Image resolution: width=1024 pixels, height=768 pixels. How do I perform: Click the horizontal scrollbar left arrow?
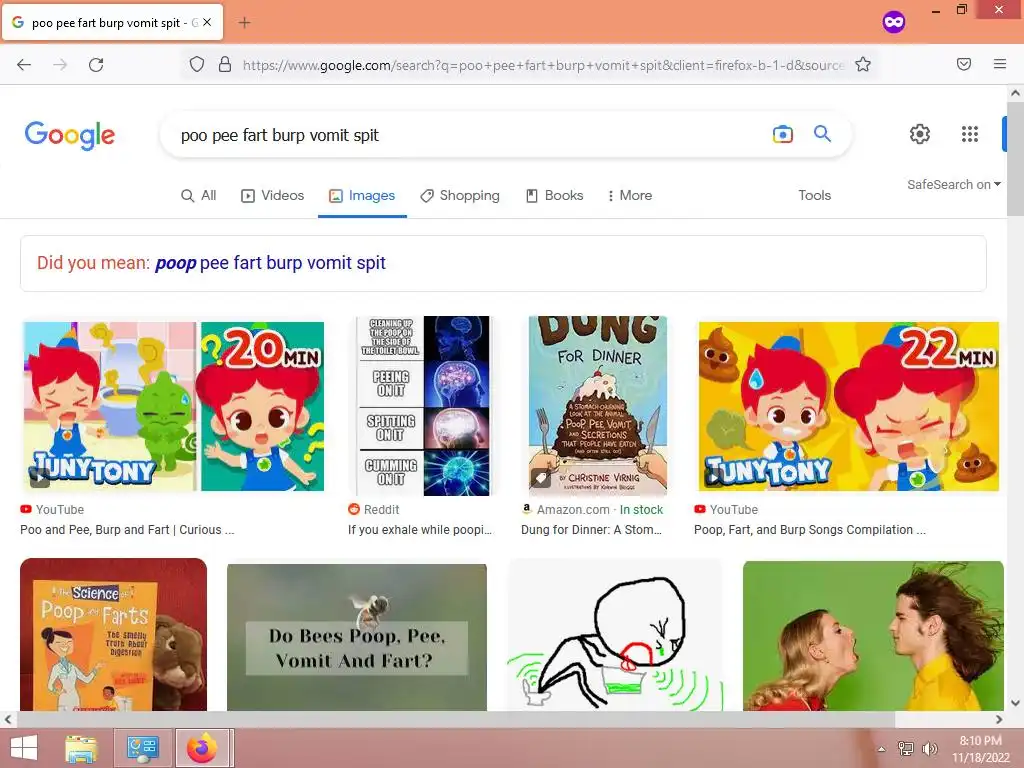[8, 720]
